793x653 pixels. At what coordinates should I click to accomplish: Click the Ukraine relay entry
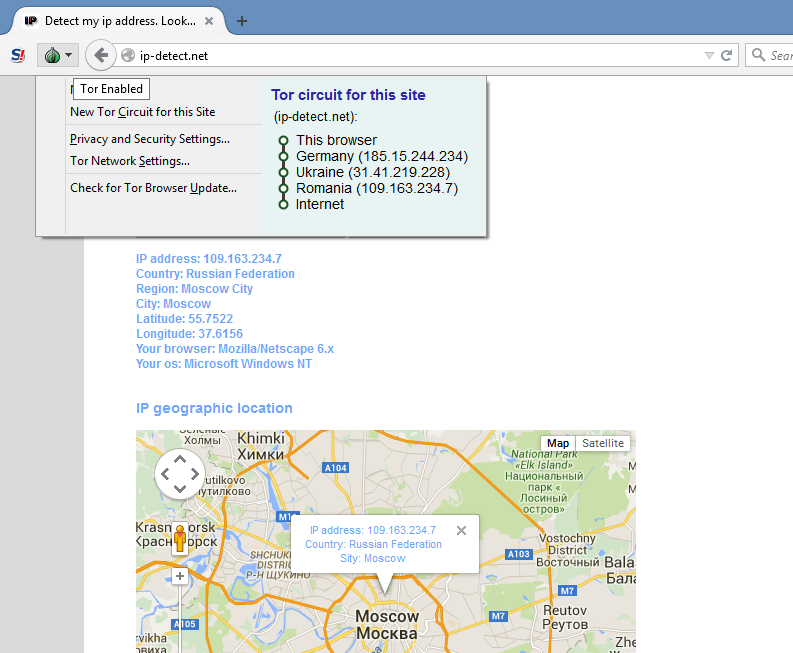tap(373, 172)
